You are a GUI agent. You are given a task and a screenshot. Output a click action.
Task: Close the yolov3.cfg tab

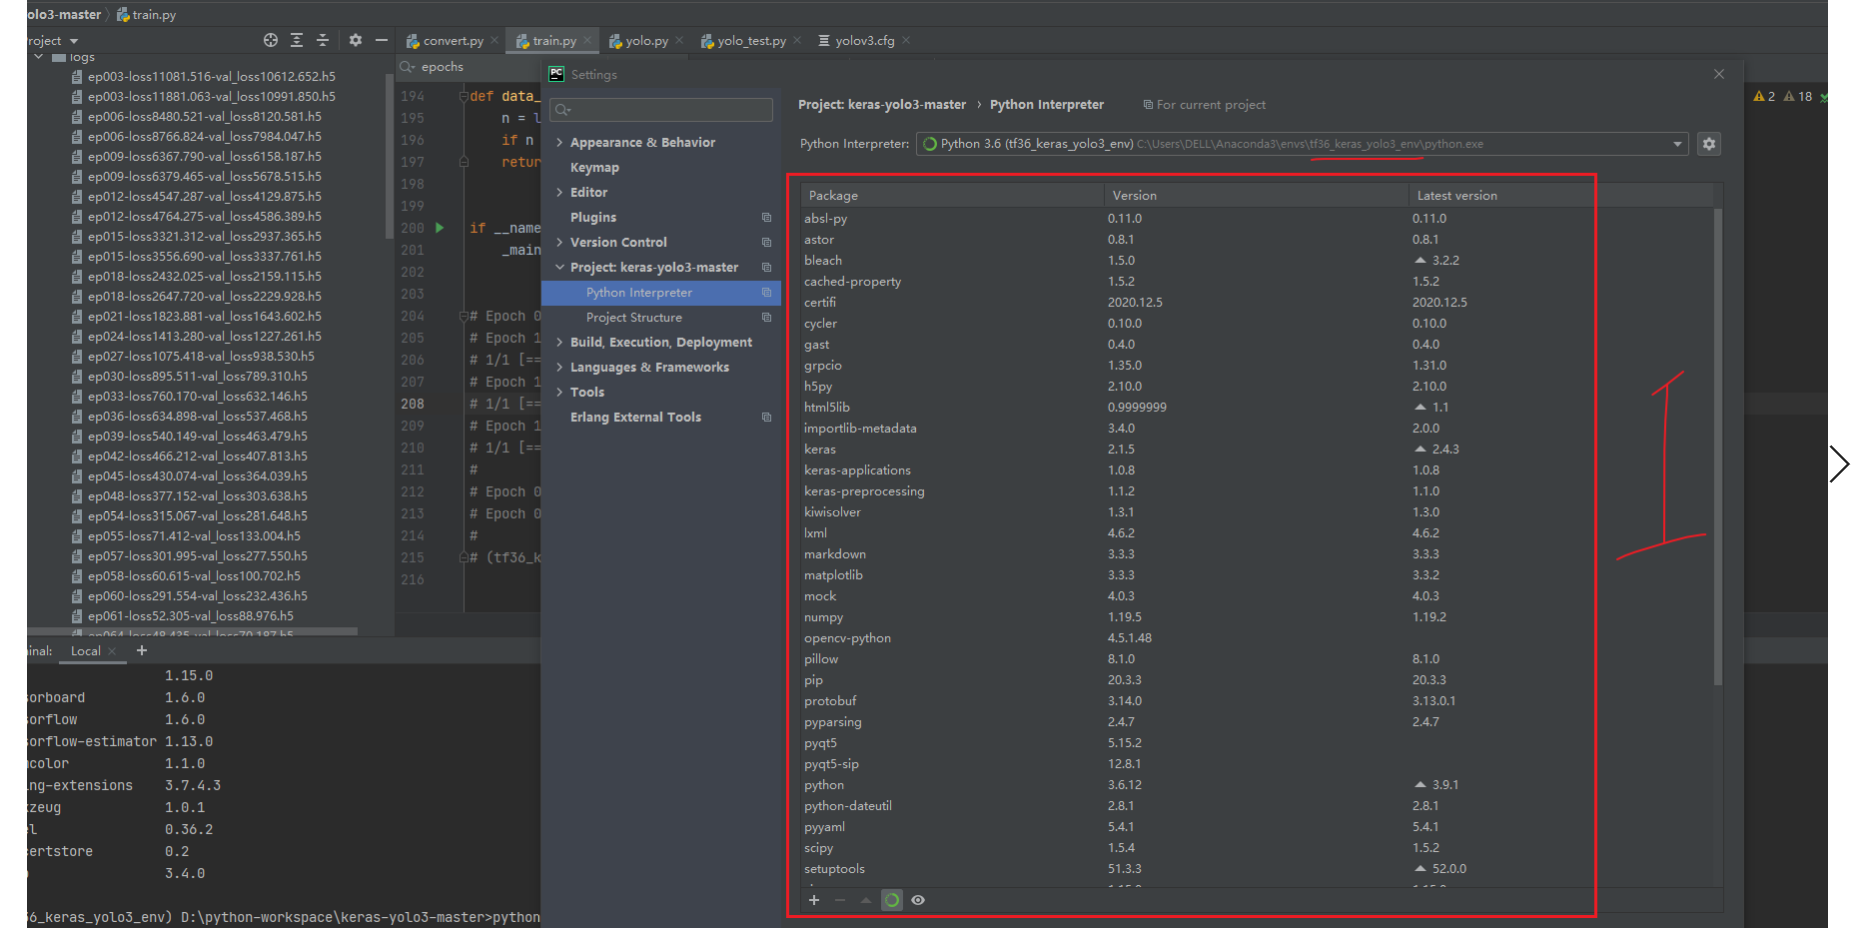[x=906, y=41]
